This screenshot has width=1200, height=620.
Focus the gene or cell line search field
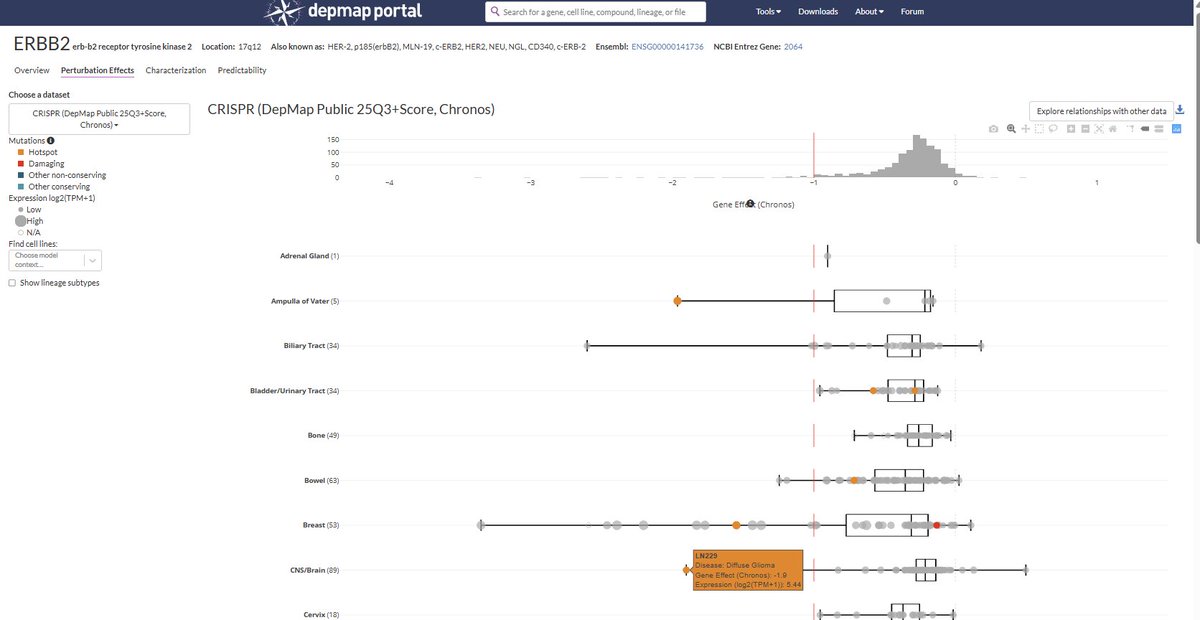[x=595, y=12]
